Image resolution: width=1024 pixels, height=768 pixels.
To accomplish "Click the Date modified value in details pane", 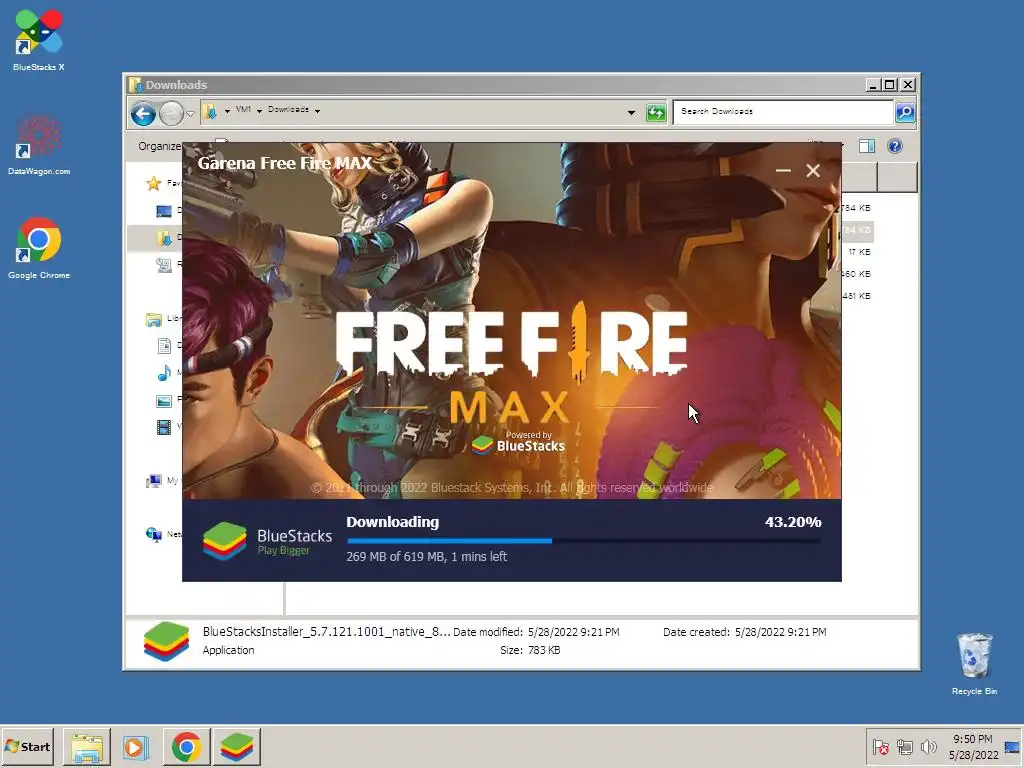I will [573, 632].
